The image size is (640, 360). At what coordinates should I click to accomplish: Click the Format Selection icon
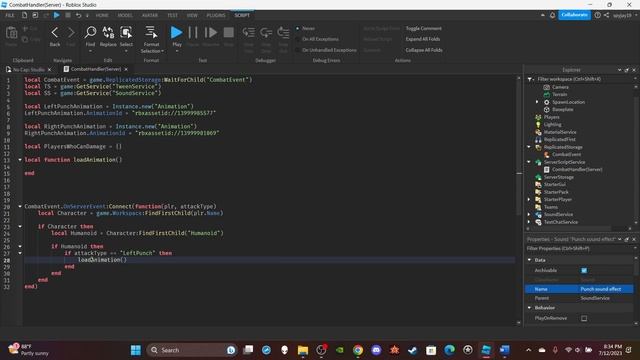click(x=151, y=33)
